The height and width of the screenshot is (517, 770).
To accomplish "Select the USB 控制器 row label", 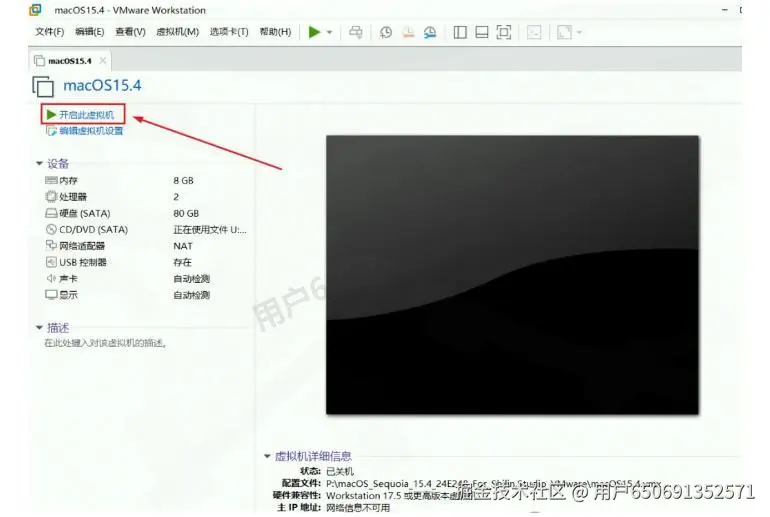I will coord(83,262).
